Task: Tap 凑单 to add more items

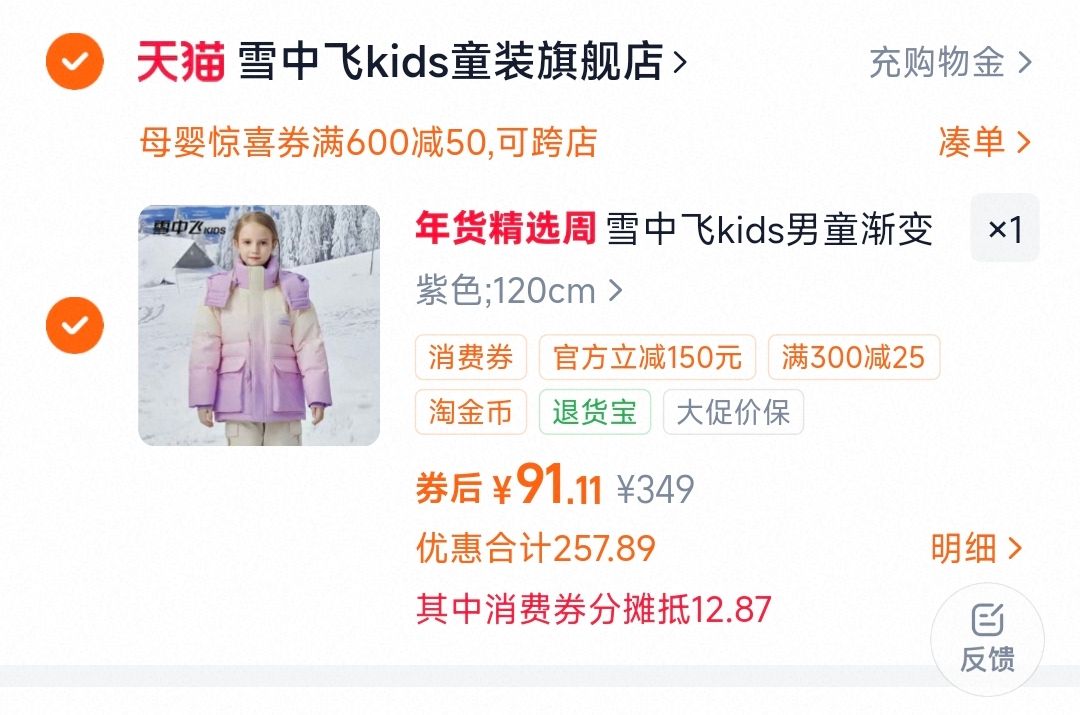Action: coord(984,143)
